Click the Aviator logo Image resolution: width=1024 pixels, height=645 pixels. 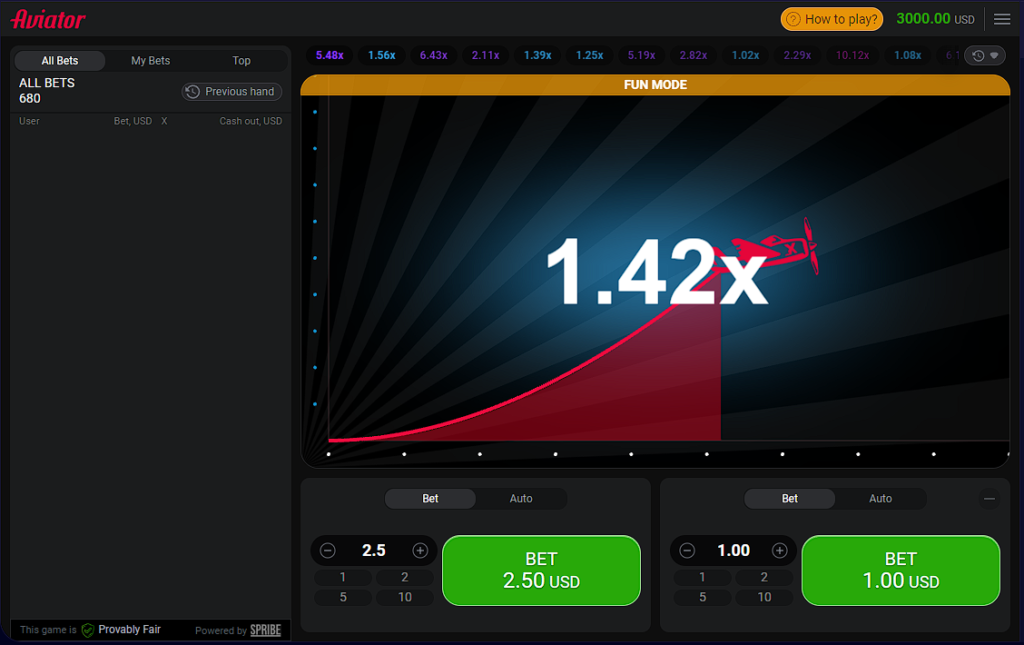(48, 19)
